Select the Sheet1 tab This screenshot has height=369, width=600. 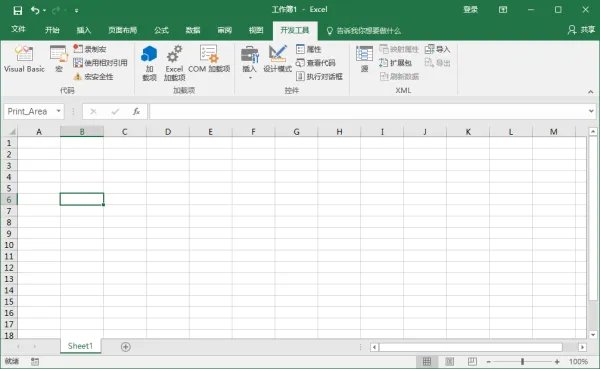coord(80,346)
